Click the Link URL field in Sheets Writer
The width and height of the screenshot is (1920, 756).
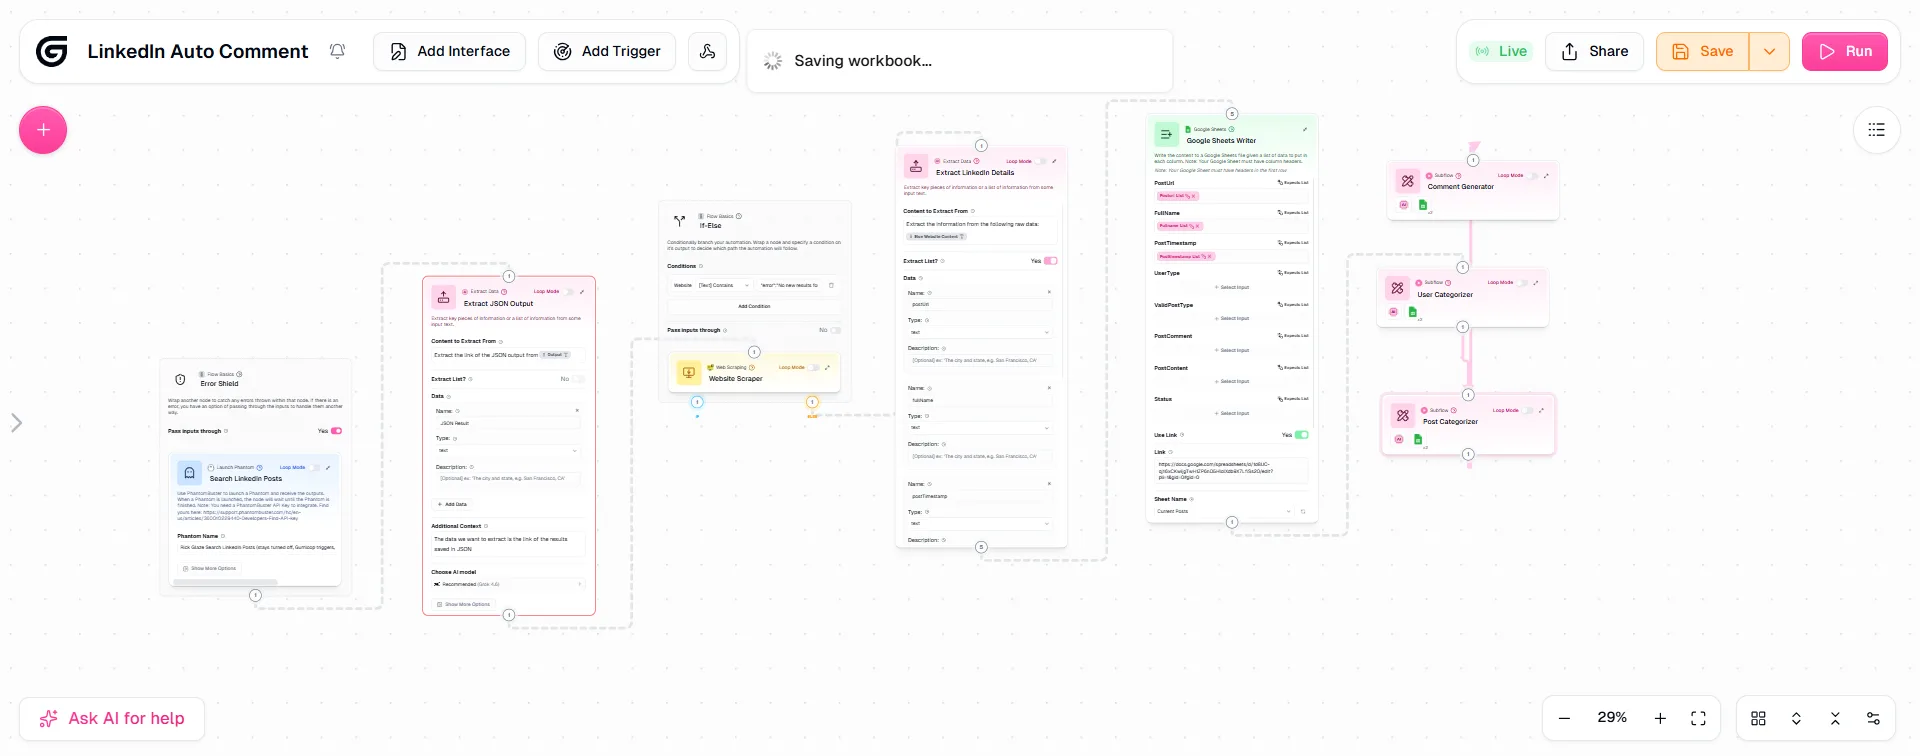pos(1231,471)
